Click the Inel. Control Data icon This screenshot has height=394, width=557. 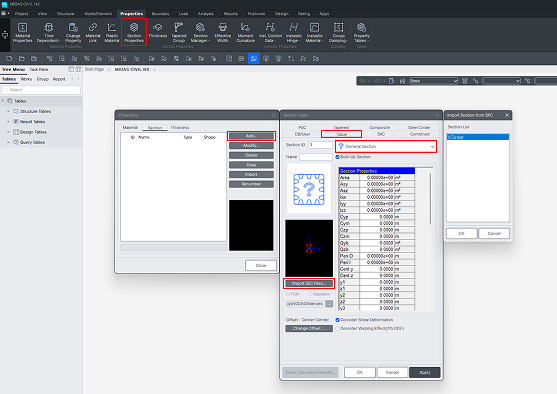click(x=270, y=32)
